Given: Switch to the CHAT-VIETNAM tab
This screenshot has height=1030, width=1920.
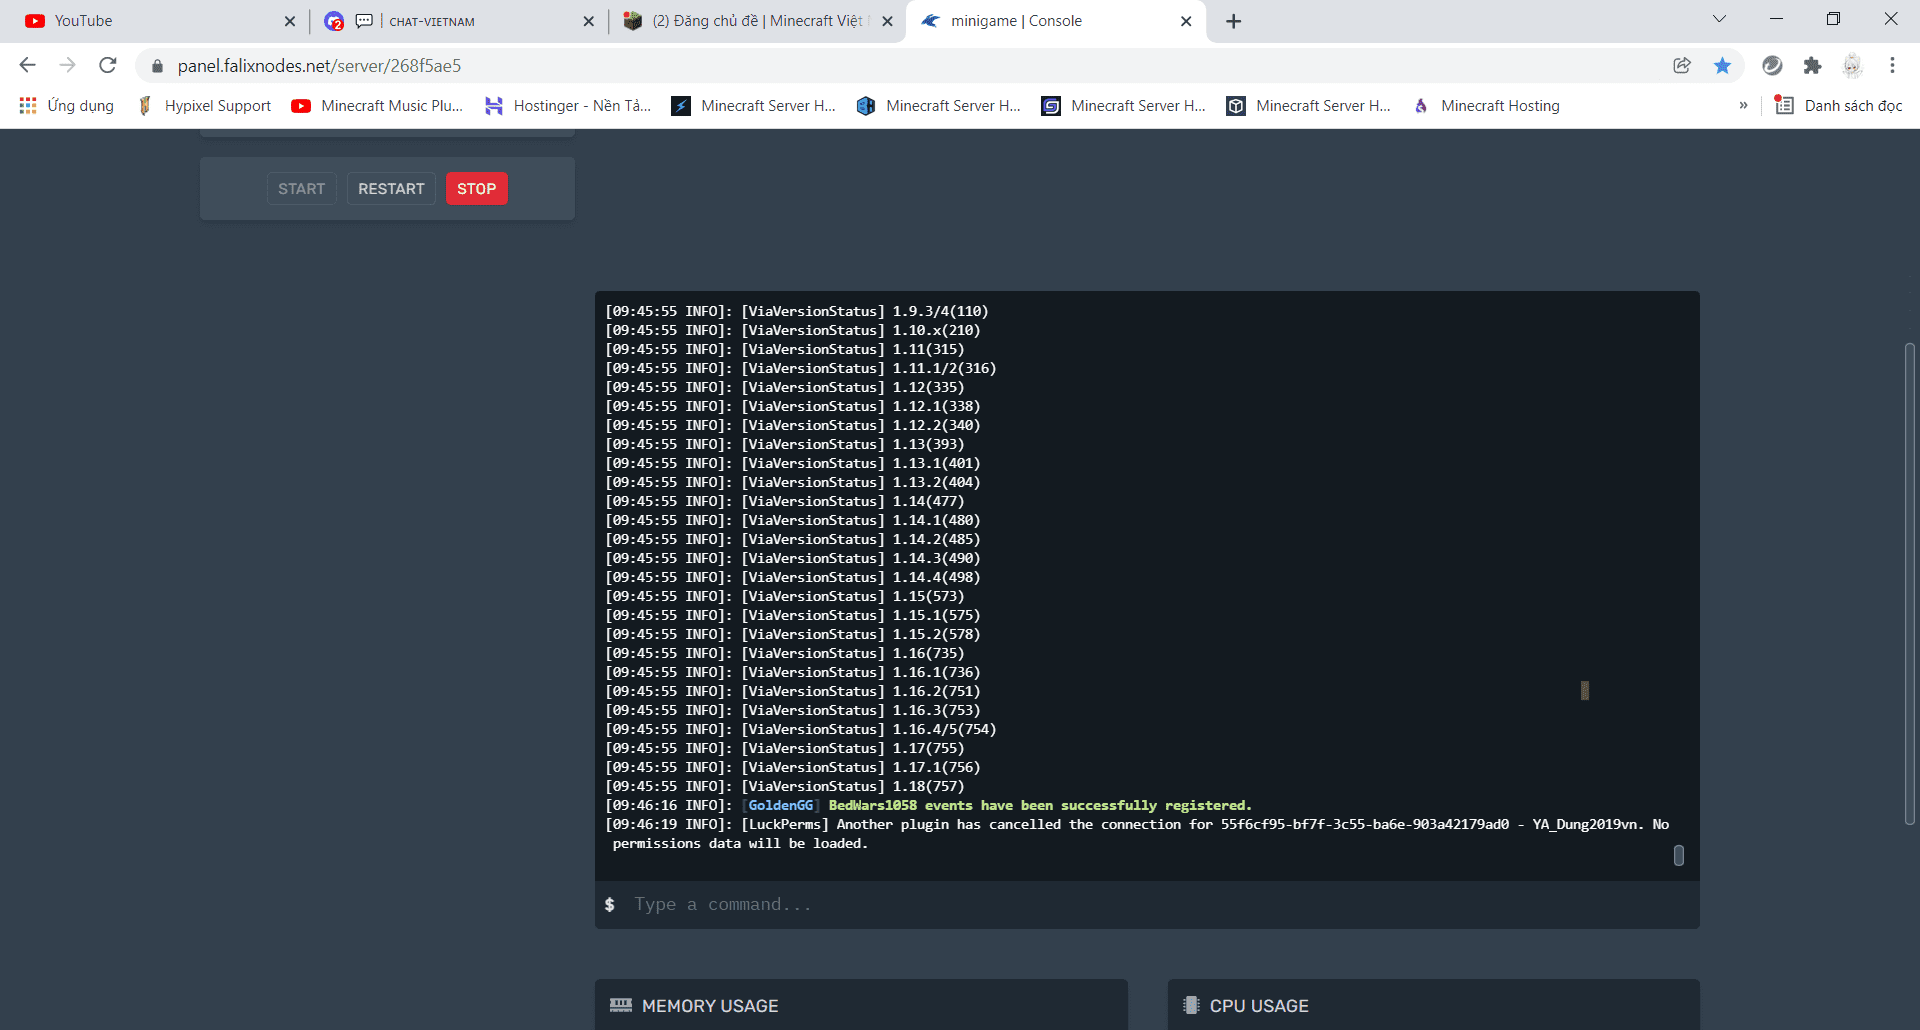Looking at the screenshot, I should [x=460, y=21].
